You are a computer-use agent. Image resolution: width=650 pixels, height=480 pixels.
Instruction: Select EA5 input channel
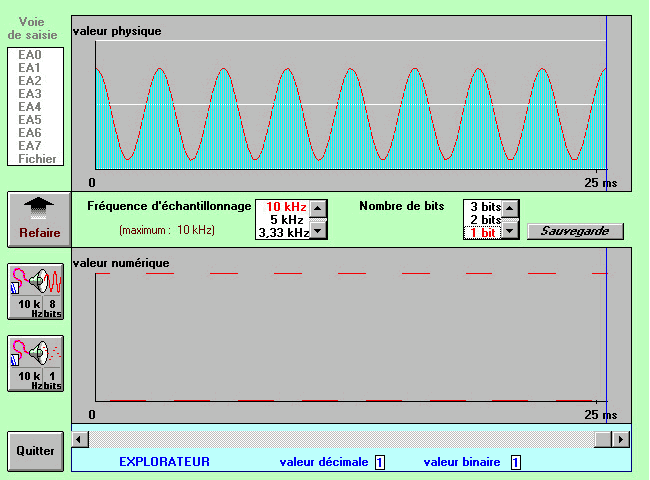pos(30,120)
